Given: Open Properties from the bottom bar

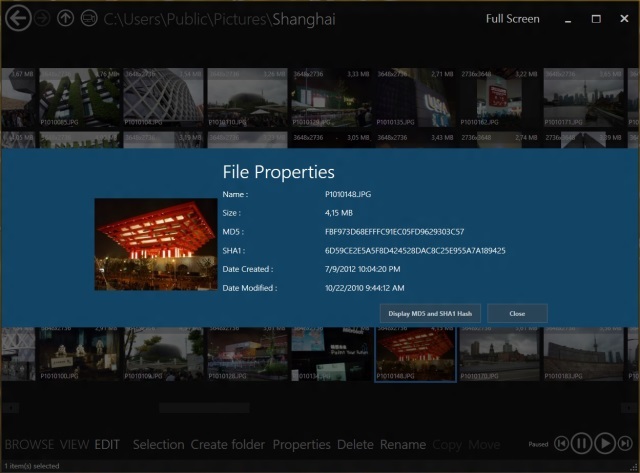Looking at the screenshot, I should coord(302,444).
